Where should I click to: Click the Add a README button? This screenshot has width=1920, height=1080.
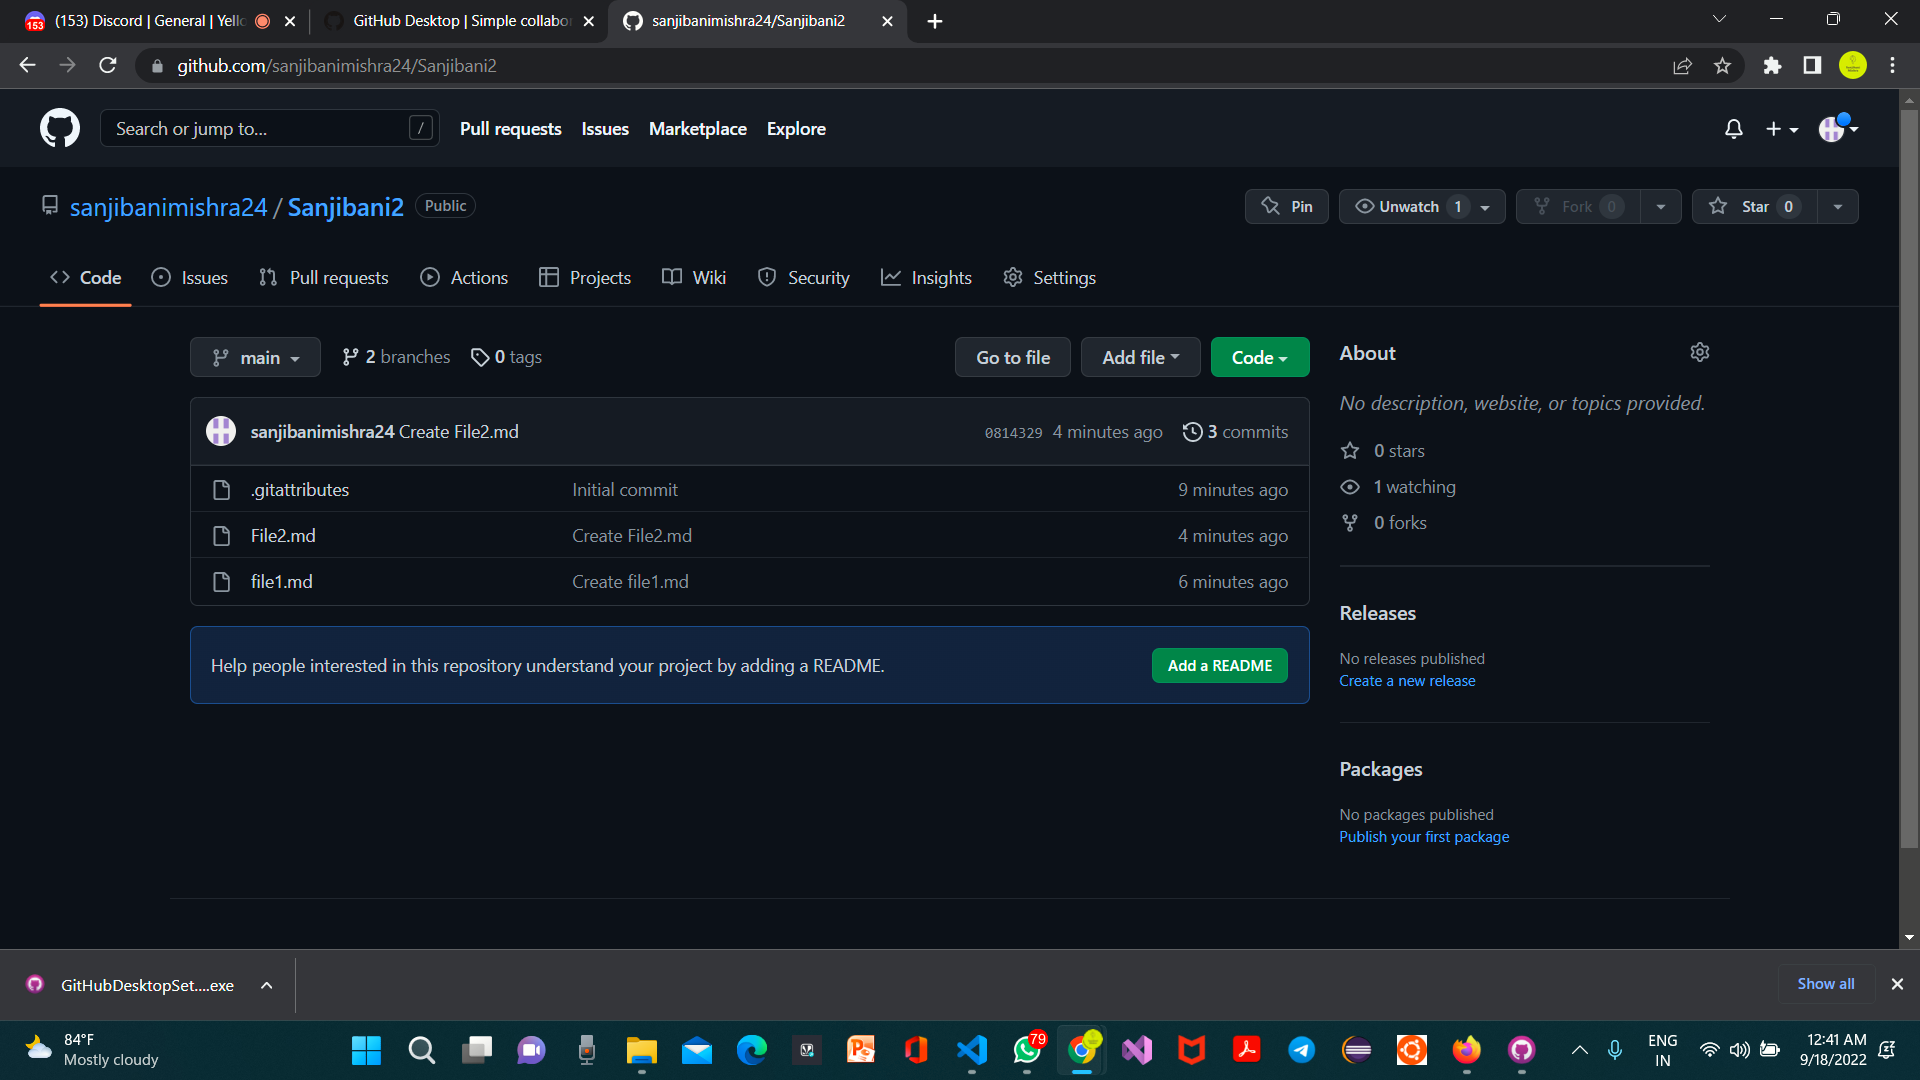(1219, 666)
